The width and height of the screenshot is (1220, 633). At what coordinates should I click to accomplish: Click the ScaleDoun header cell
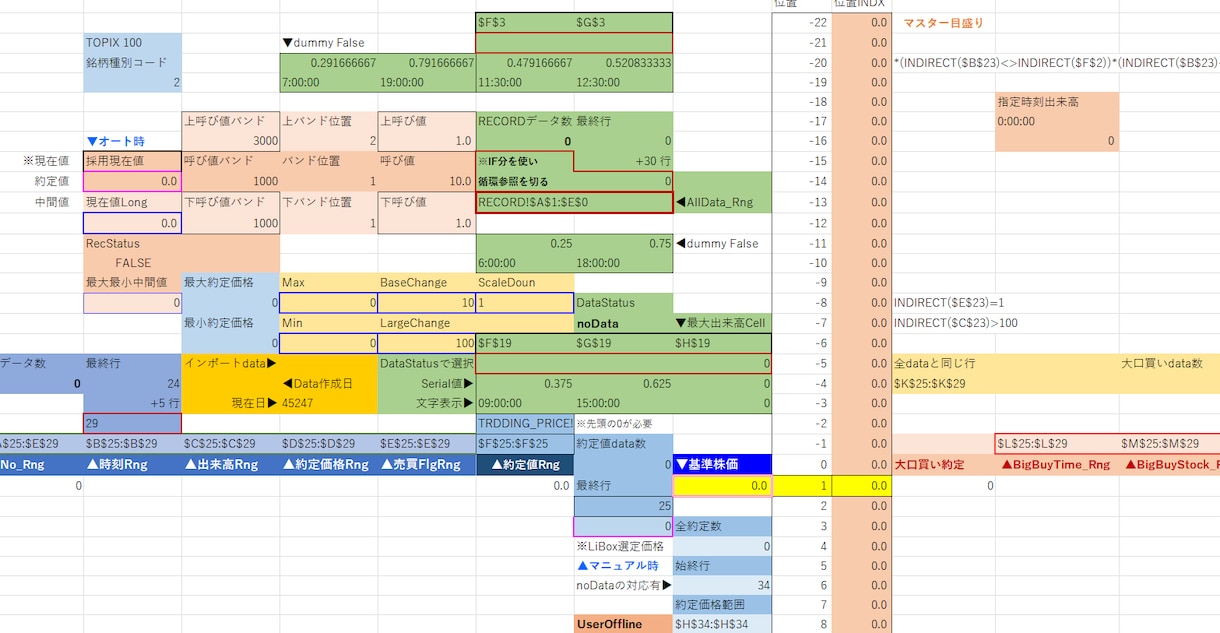(524, 283)
